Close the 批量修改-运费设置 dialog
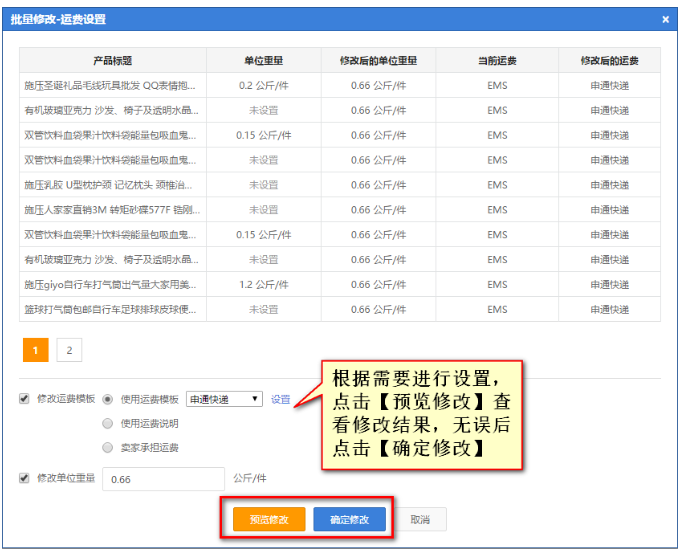This screenshot has width=687, height=553. click(666, 19)
